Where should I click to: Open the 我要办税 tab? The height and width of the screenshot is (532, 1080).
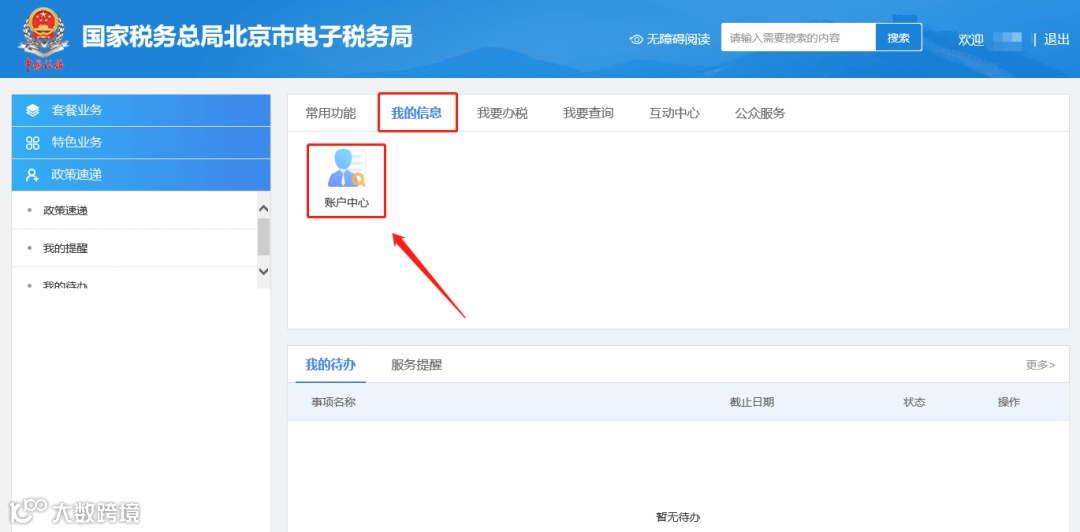click(502, 113)
